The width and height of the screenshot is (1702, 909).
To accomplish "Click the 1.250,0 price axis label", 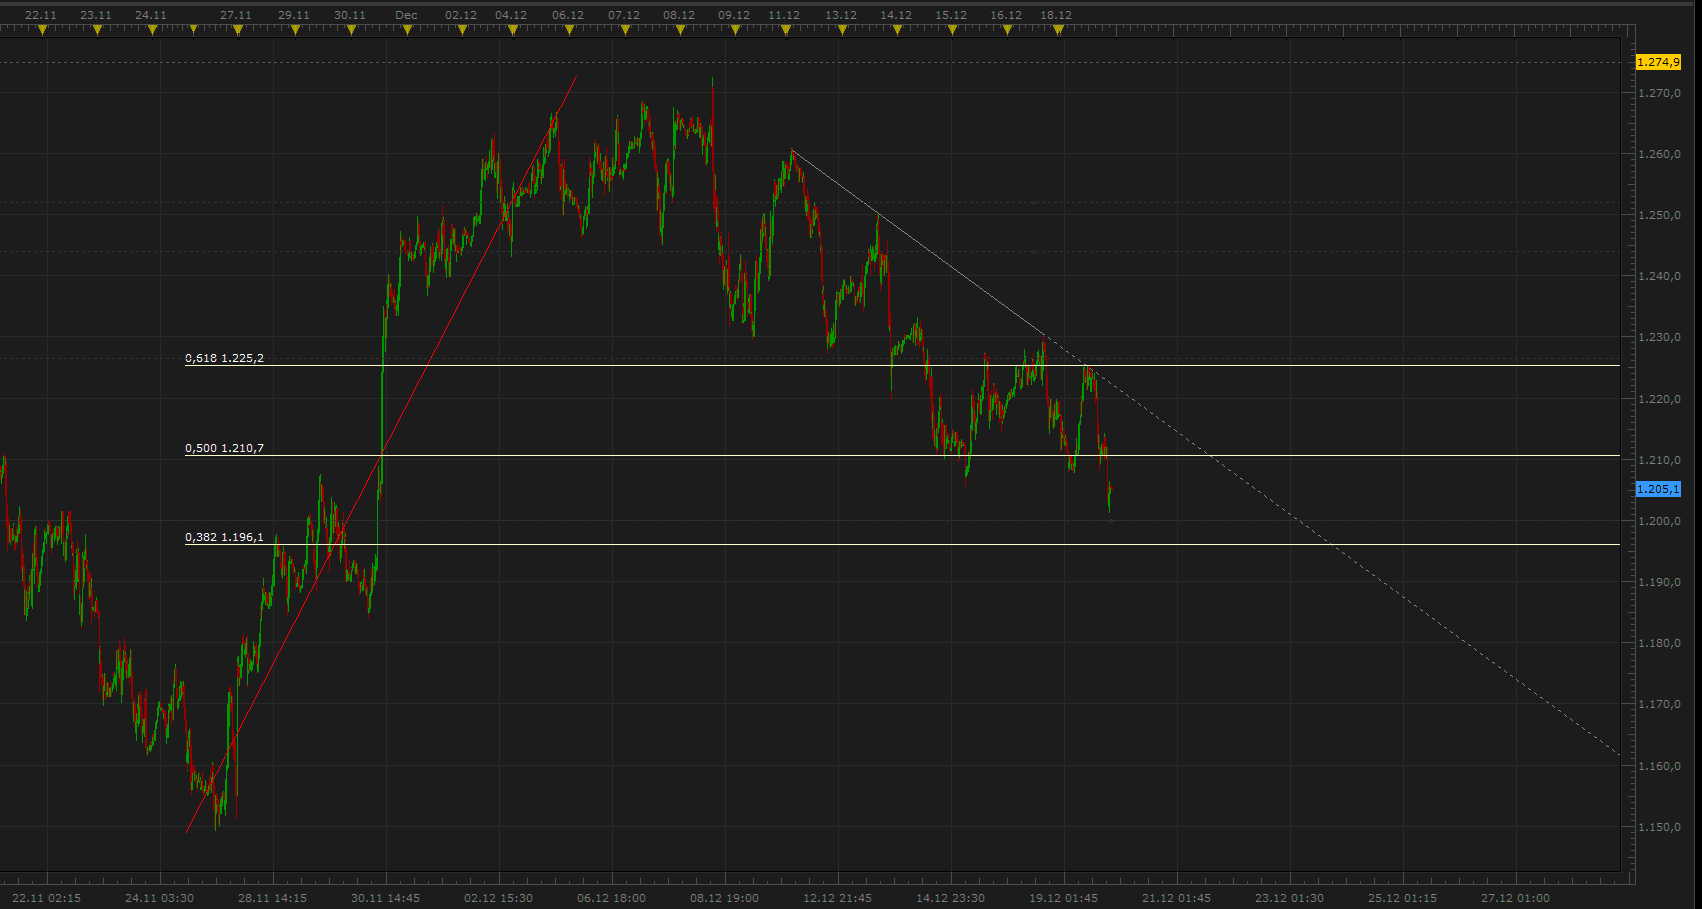I will tap(1658, 215).
